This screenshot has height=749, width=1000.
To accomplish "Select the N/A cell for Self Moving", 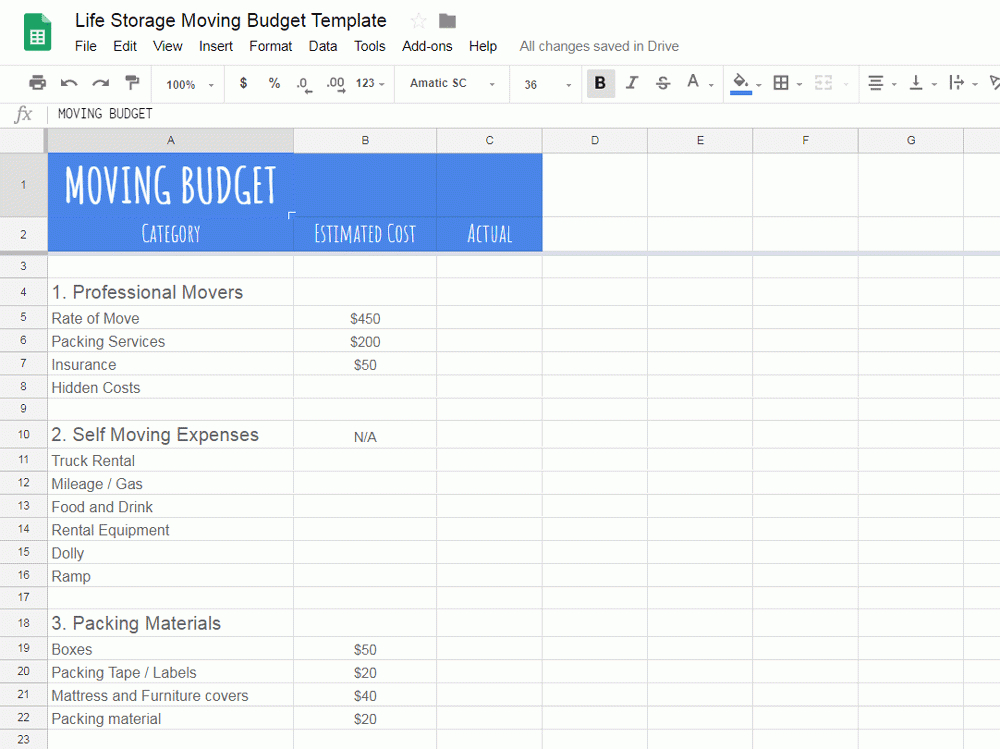I will pos(365,435).
